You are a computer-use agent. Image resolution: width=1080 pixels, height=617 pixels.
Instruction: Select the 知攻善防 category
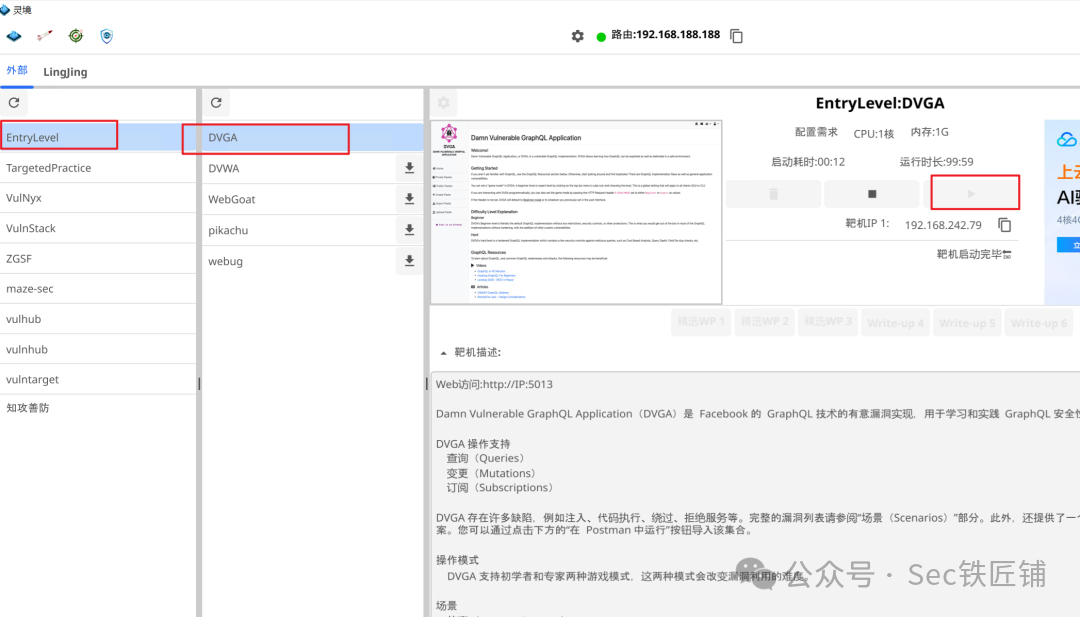[98, 408]
